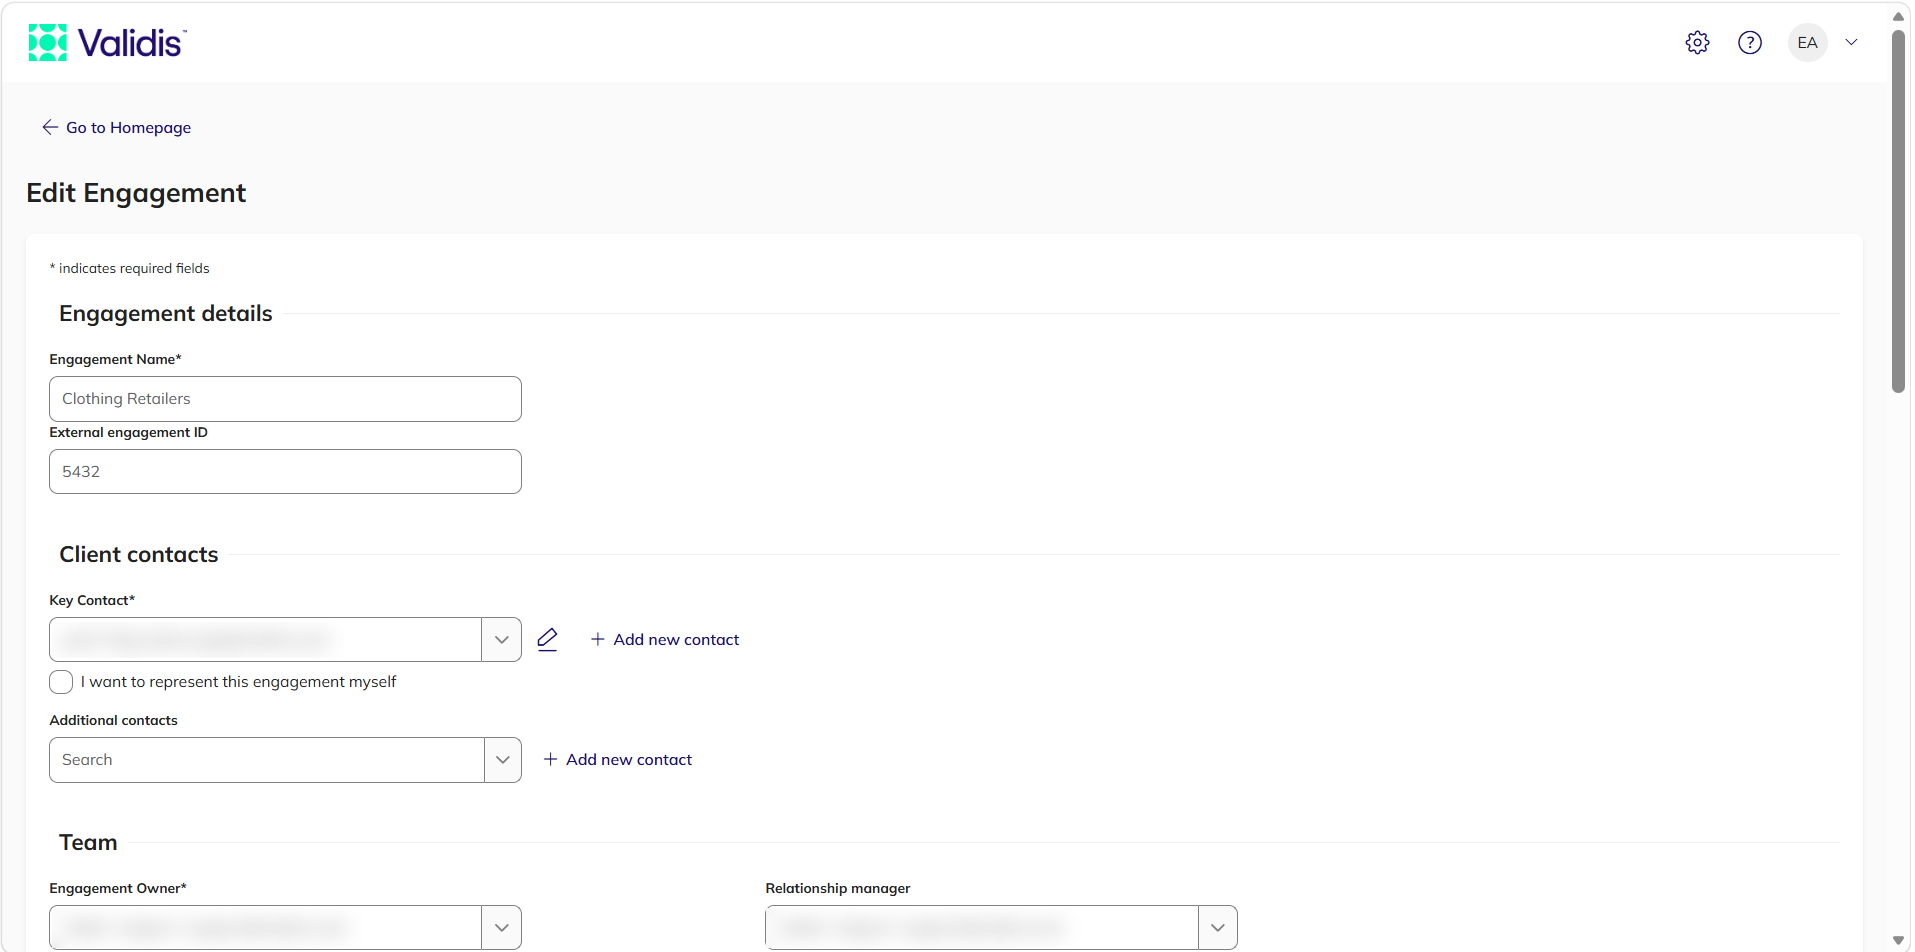Click the scrollbar up arrow
1915x952 pixels.
coord(1898,16)
